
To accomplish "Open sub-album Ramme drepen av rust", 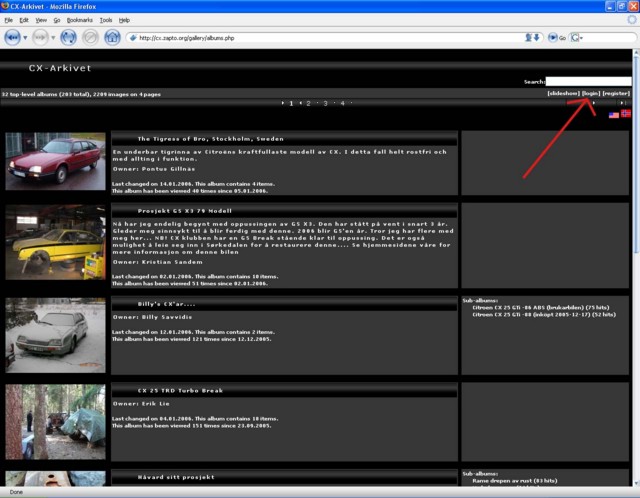I will point(514,480).
